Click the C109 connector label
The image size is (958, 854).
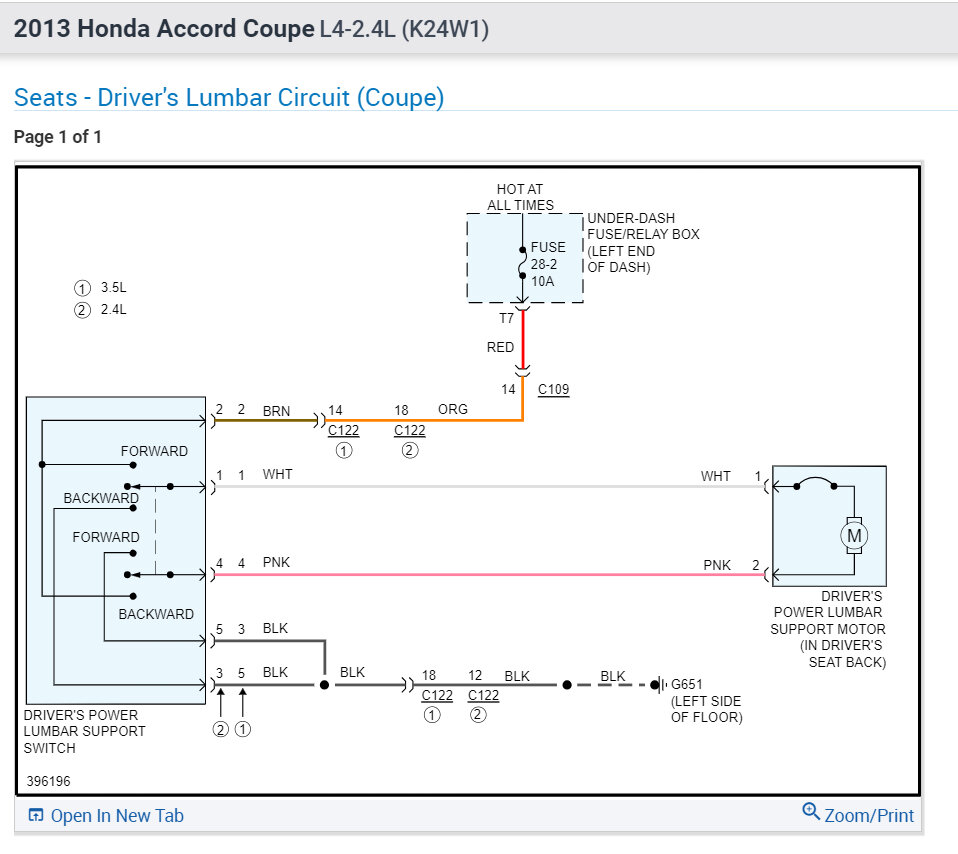pos(553,389)
